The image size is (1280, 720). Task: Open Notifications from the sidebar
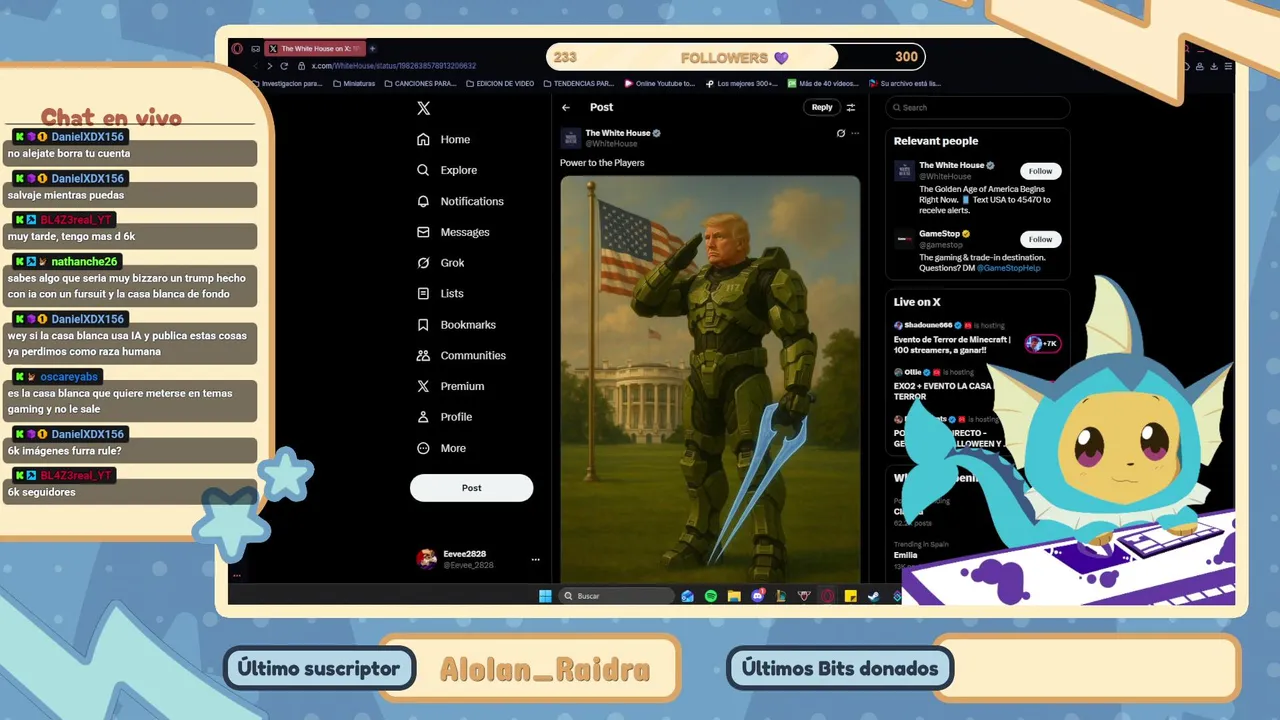pos(460,201)
